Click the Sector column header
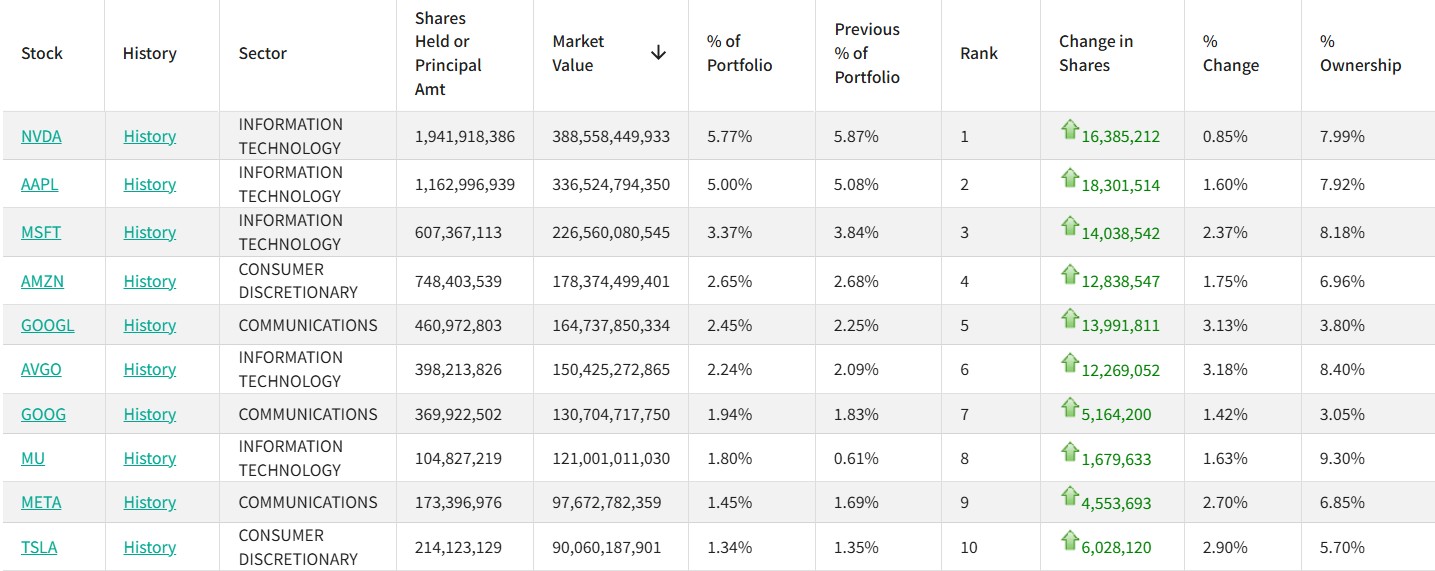 (262, 53)
